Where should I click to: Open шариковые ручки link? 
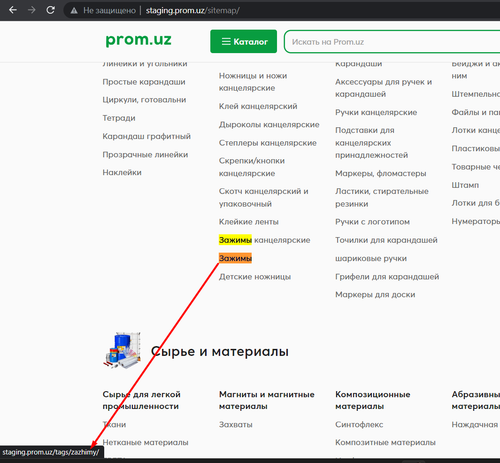click(x=371, y=258)
